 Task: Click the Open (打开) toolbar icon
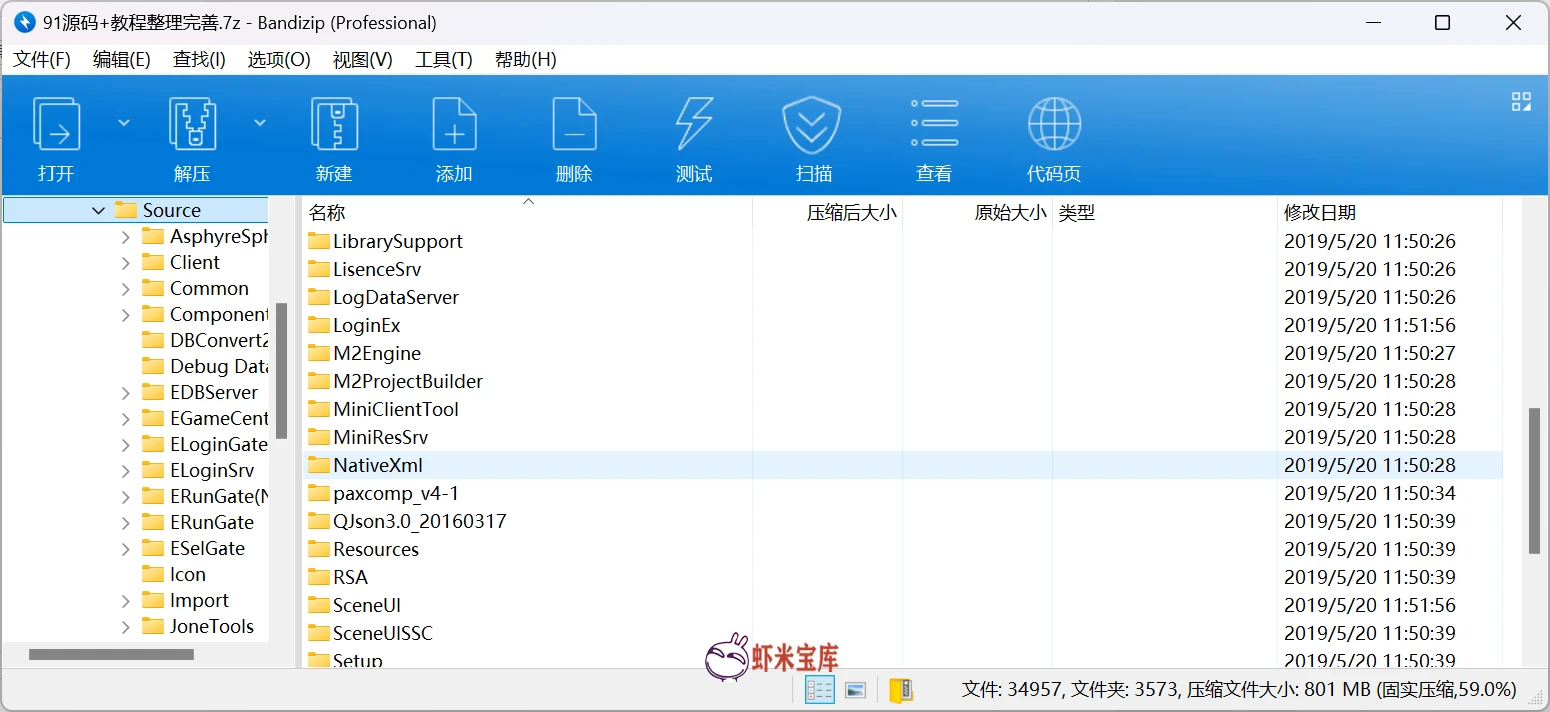57,124
